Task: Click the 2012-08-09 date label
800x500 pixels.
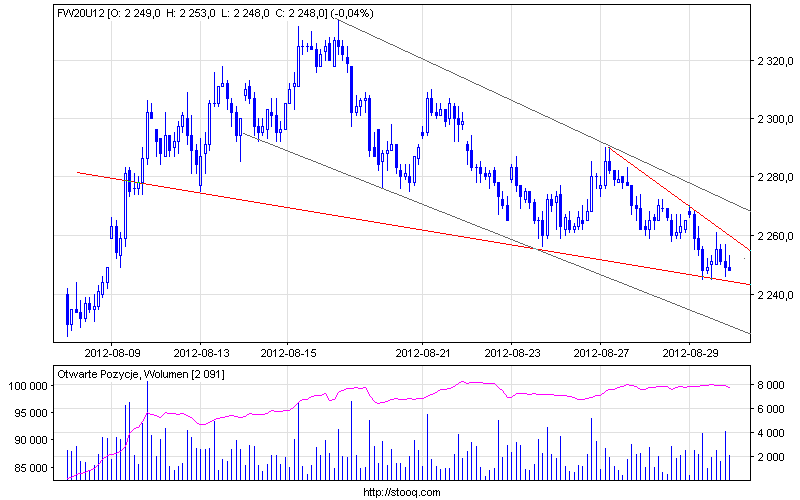Action: click(112, 353)
